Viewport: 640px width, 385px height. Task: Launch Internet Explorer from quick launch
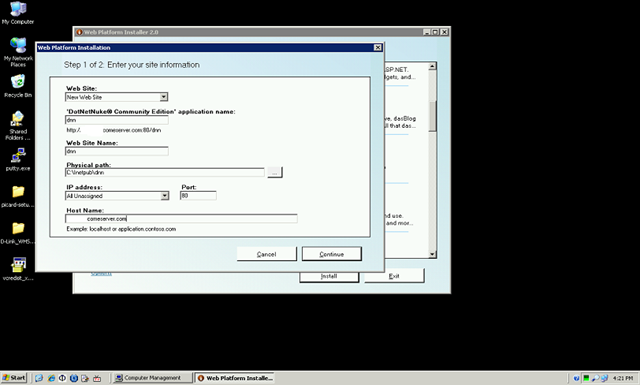(51, 378)
